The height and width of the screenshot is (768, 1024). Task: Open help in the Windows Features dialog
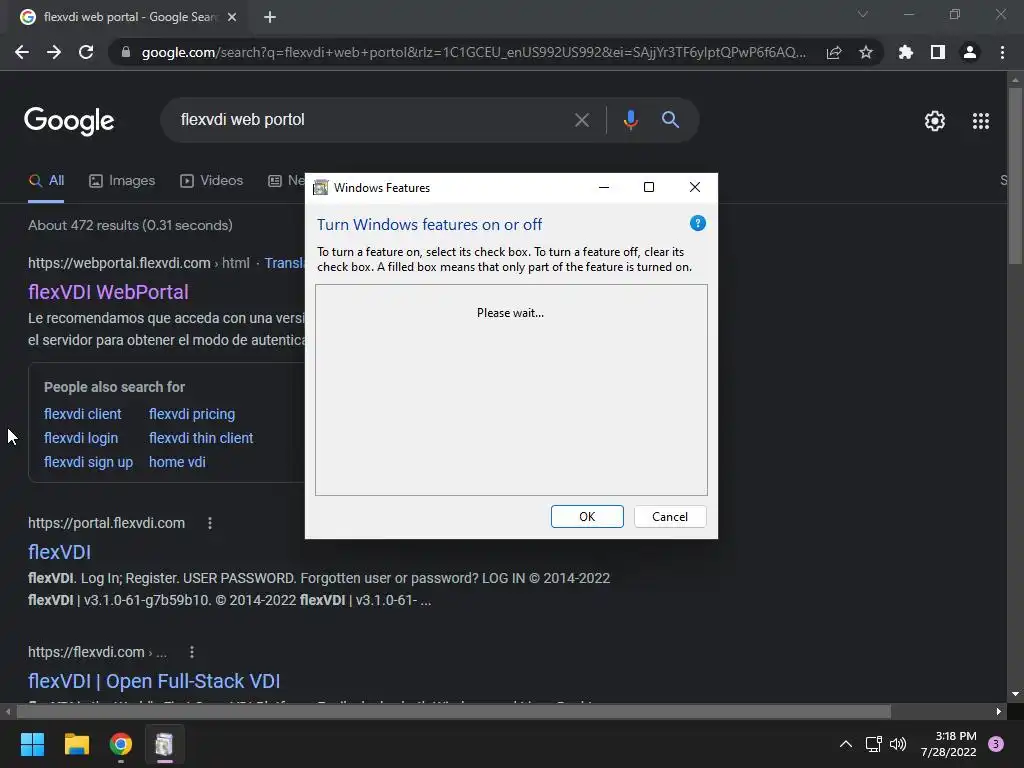pyautogui.click(x=697, y=223)
